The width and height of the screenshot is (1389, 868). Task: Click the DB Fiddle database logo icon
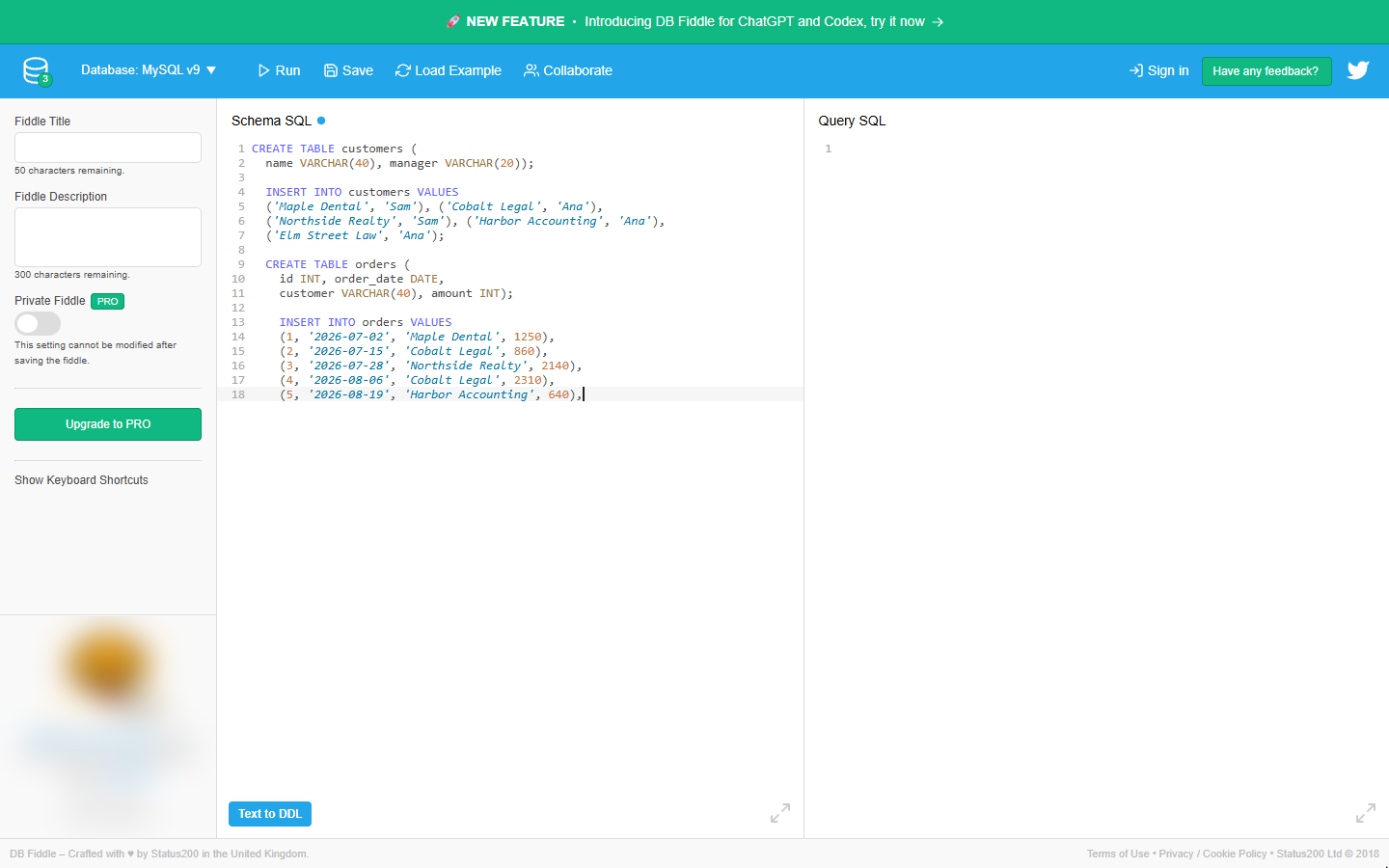click(x=37, y=71)
